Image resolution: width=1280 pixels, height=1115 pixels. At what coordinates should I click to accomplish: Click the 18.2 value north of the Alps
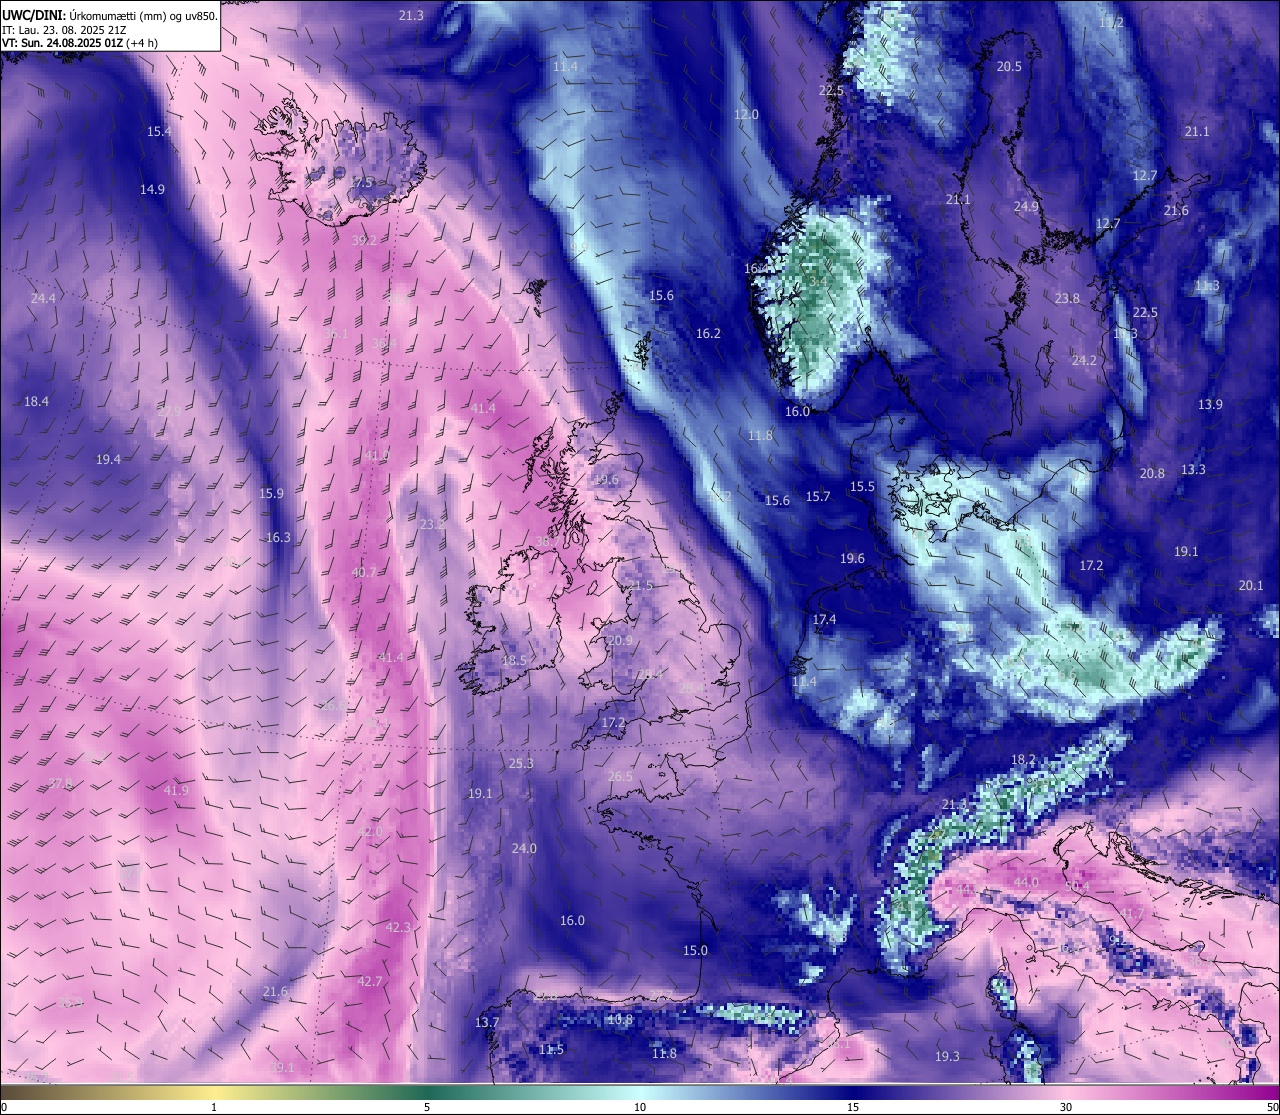coord(1023,759)
